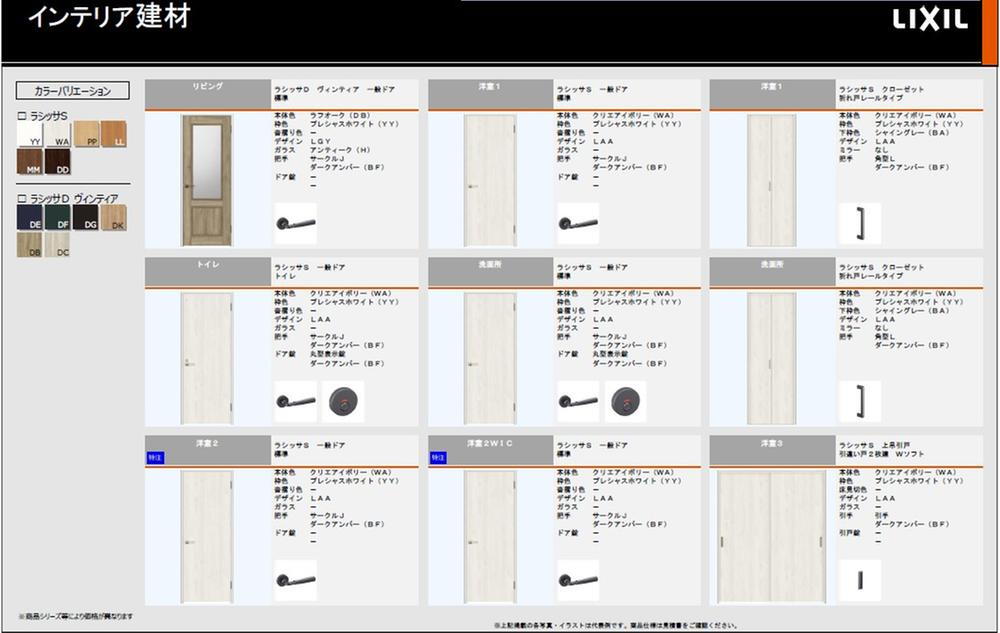The image size is (1000, 633).
Task: Select the DD dark brown swatch
Action: tap(57, 161)
